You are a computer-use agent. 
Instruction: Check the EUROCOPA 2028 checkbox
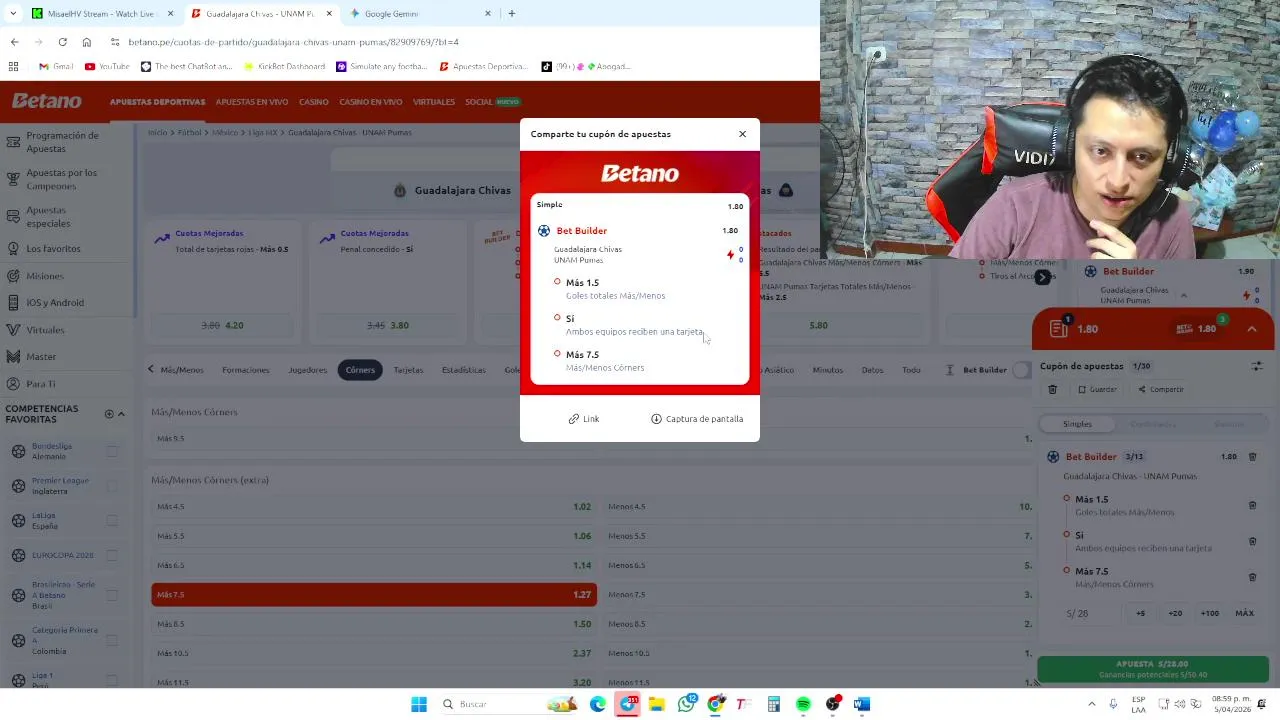tap(112, 555)
